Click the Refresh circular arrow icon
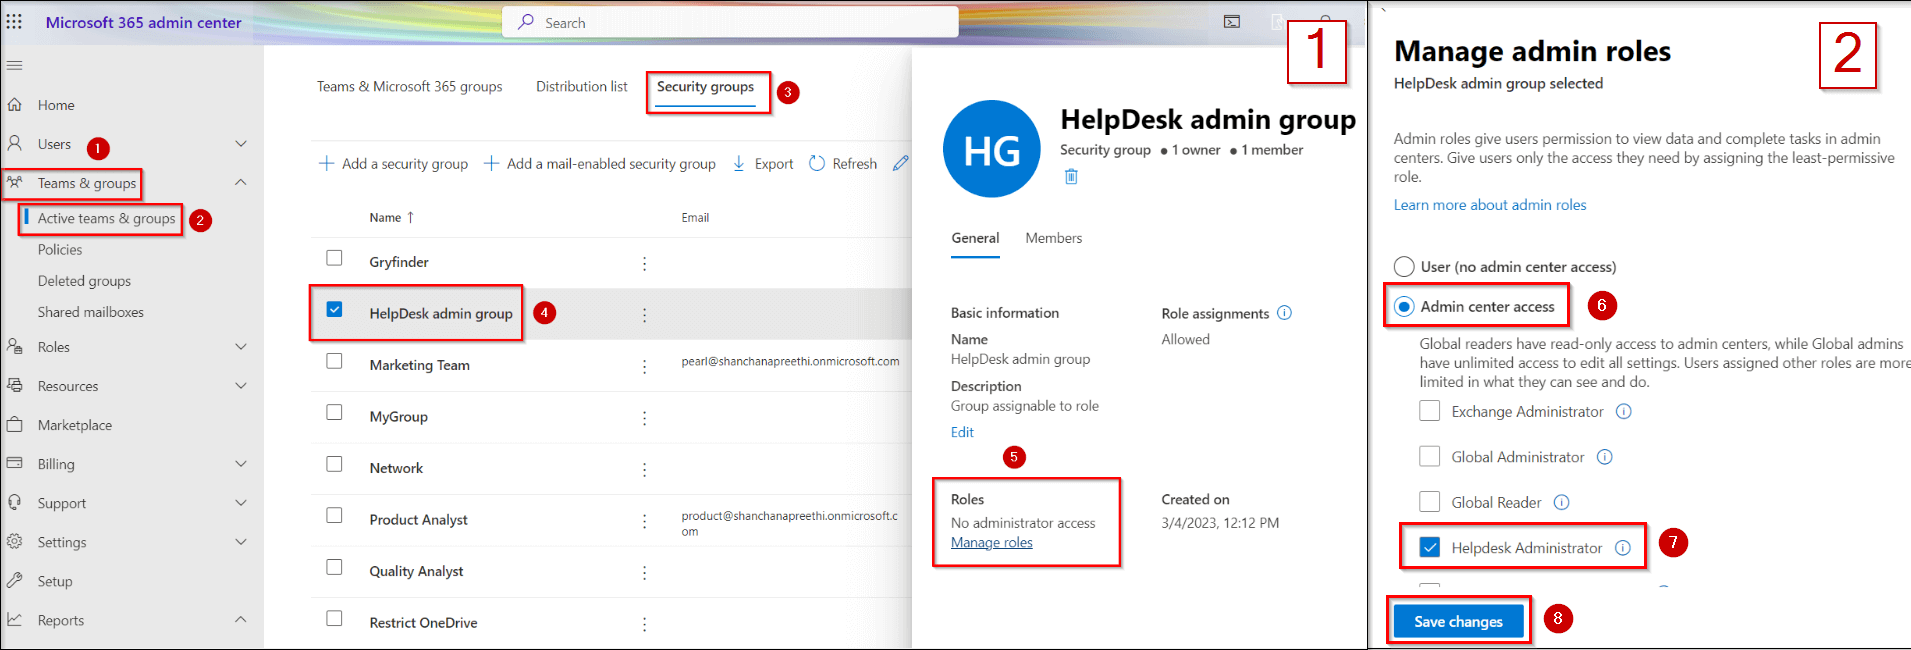Image resolution: width=1911 pixels, height=650 pixels. coord(817,163)
